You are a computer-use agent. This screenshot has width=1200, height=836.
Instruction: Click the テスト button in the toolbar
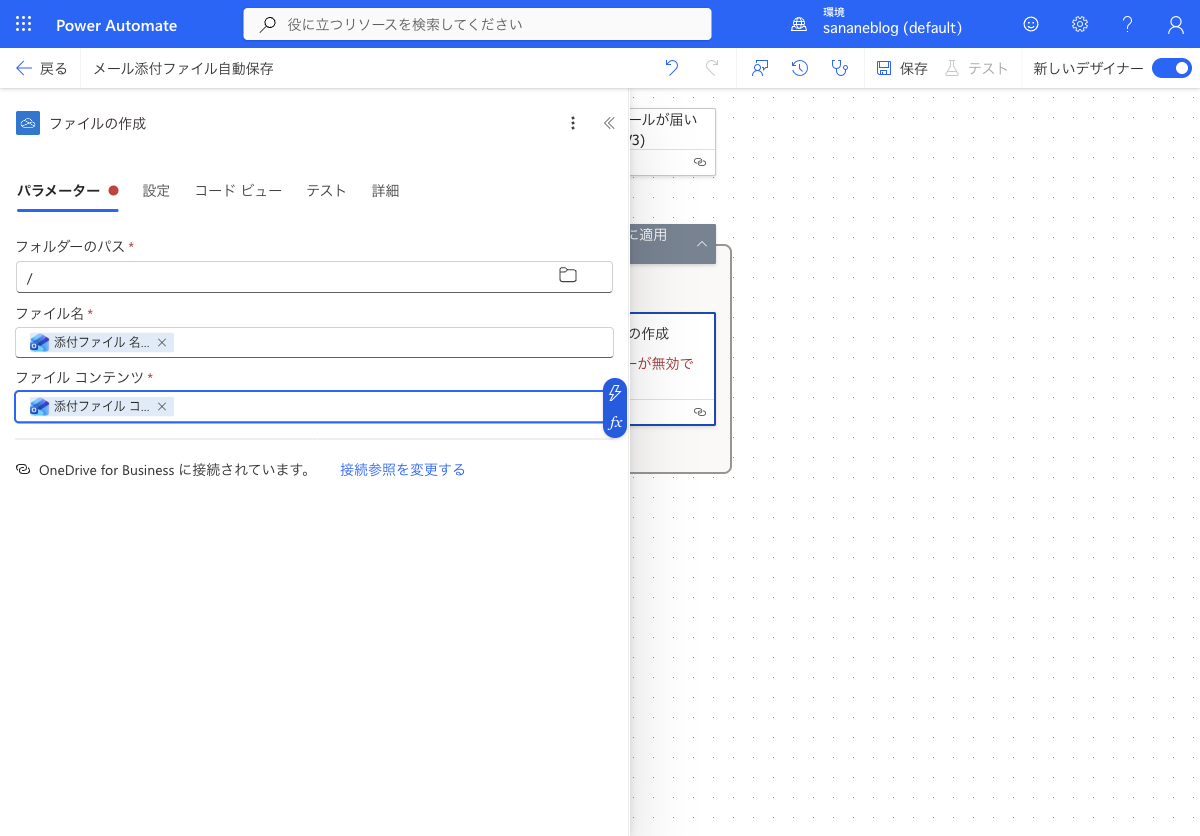[976, 68]
